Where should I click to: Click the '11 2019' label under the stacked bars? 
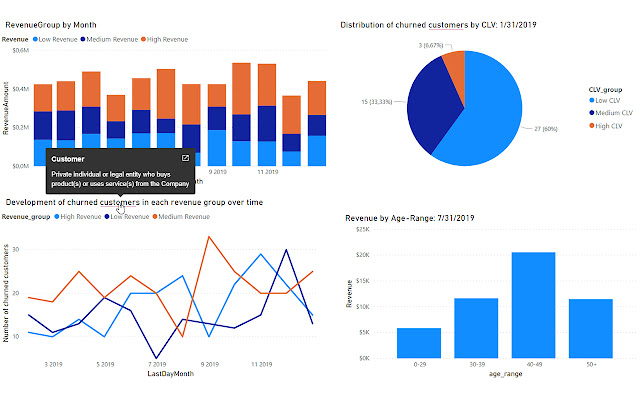pyautogui.click(x=267, y=172)
